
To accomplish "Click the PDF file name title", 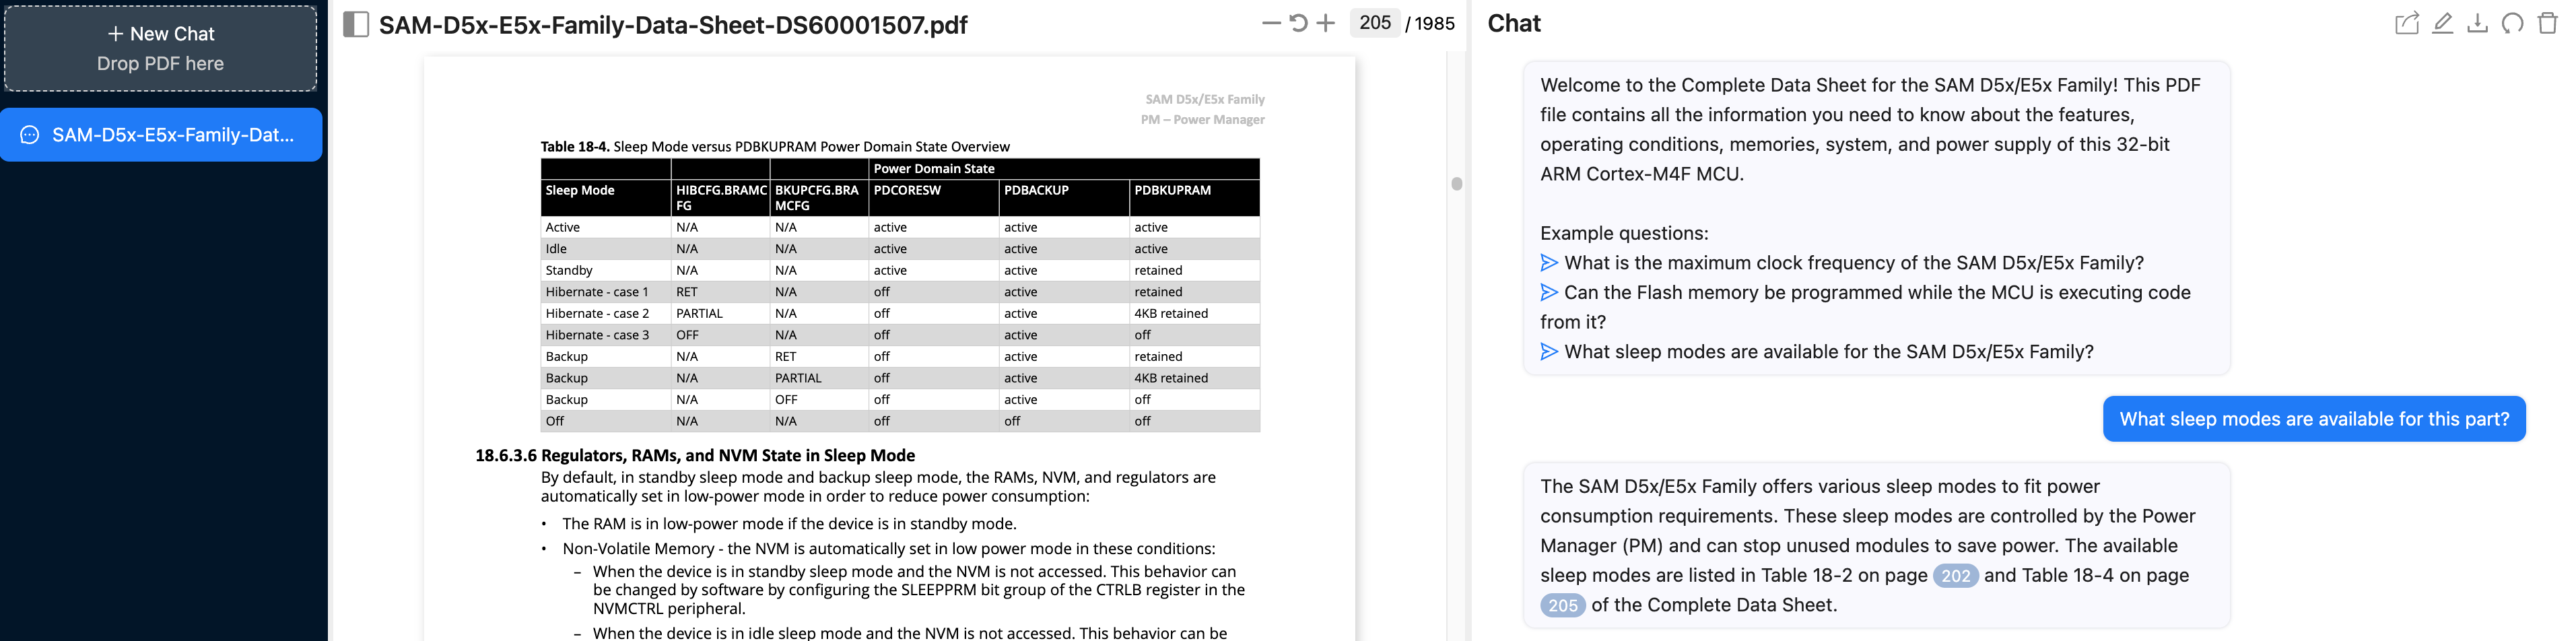I will [x=673, y=25].
